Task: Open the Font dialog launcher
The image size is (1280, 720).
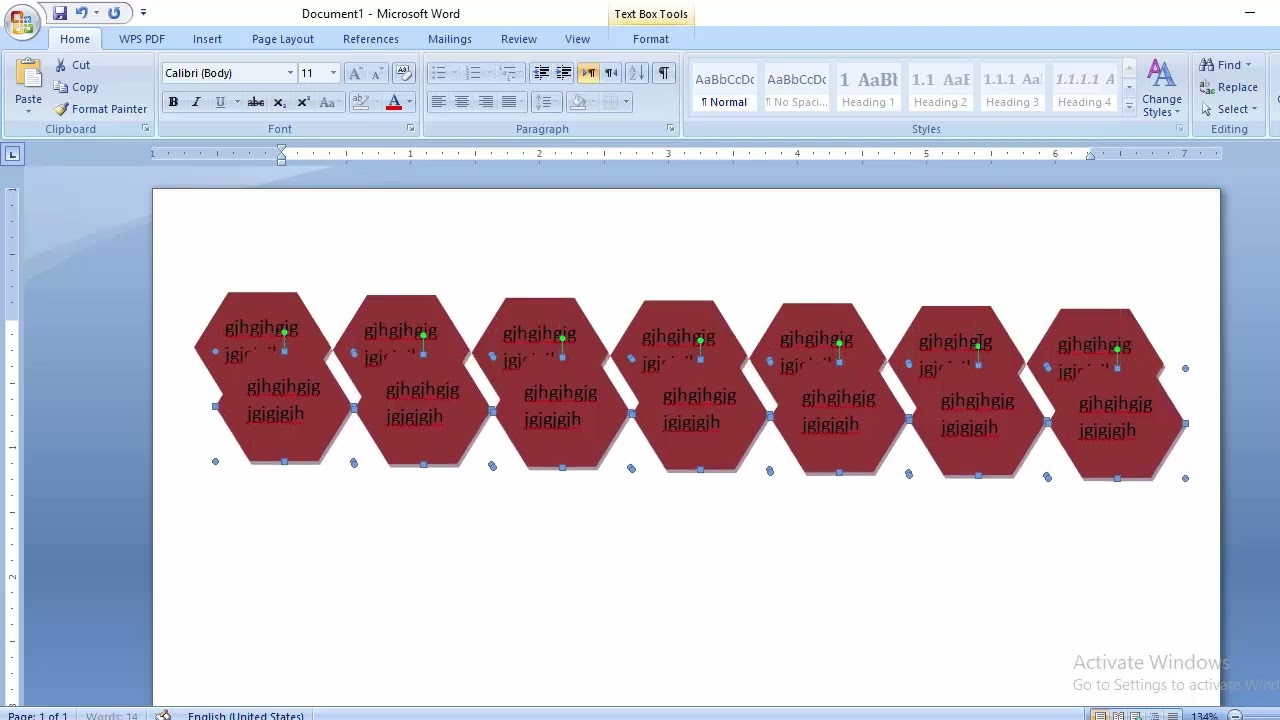Action: click(x=410, y=129)
